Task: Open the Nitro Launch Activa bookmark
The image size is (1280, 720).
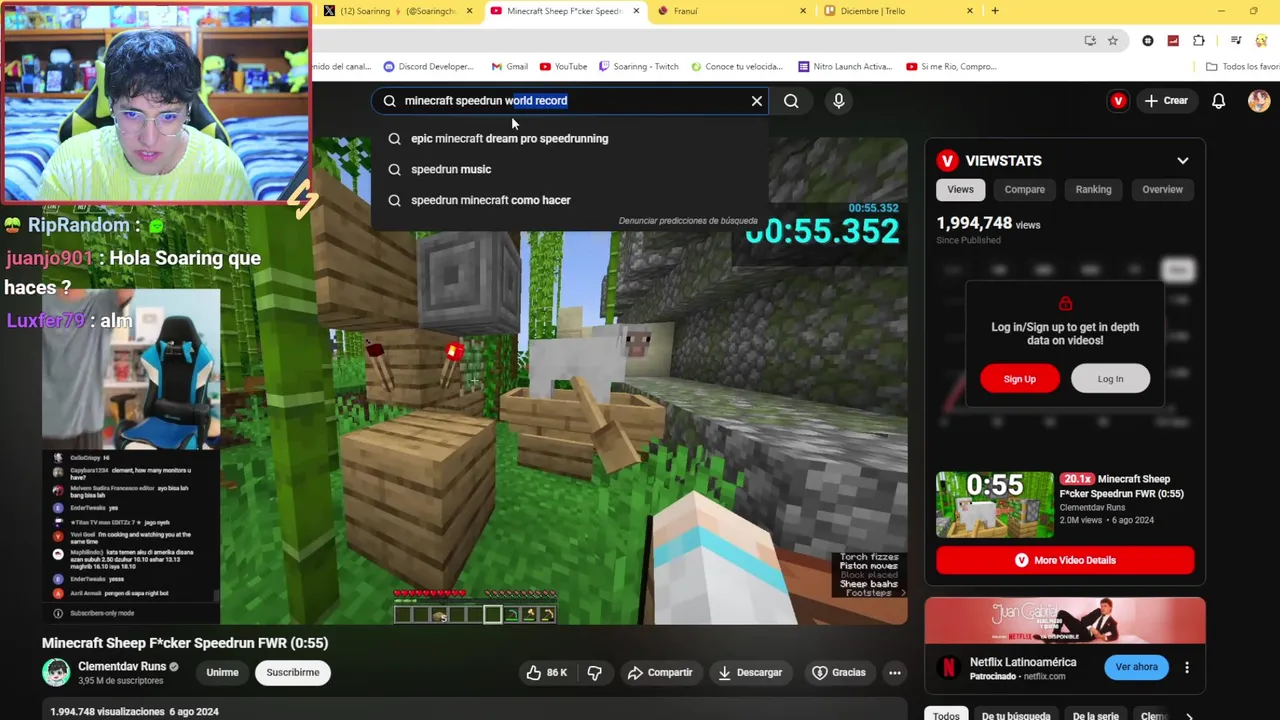Action: coord(845,67)
